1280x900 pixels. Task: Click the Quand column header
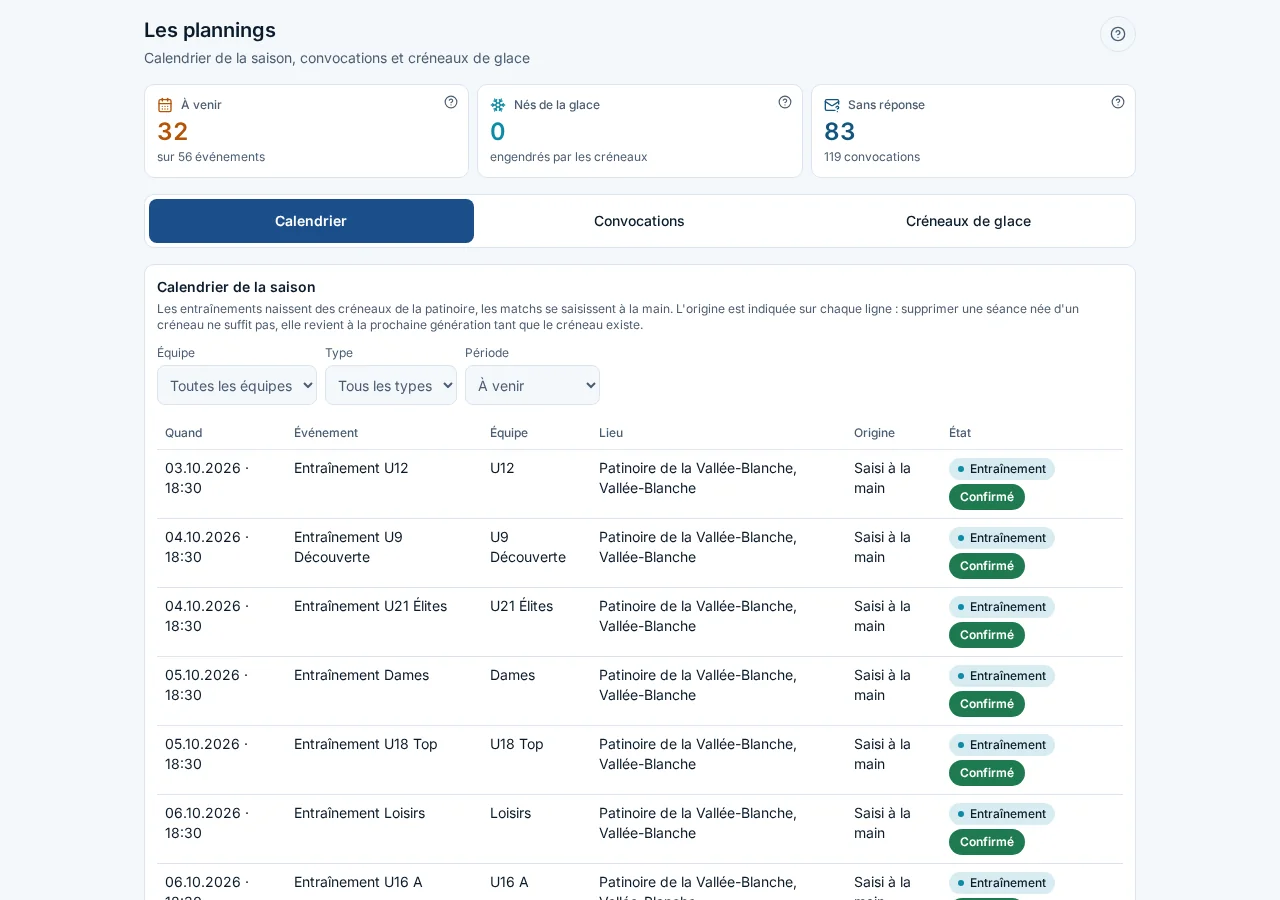184,433
